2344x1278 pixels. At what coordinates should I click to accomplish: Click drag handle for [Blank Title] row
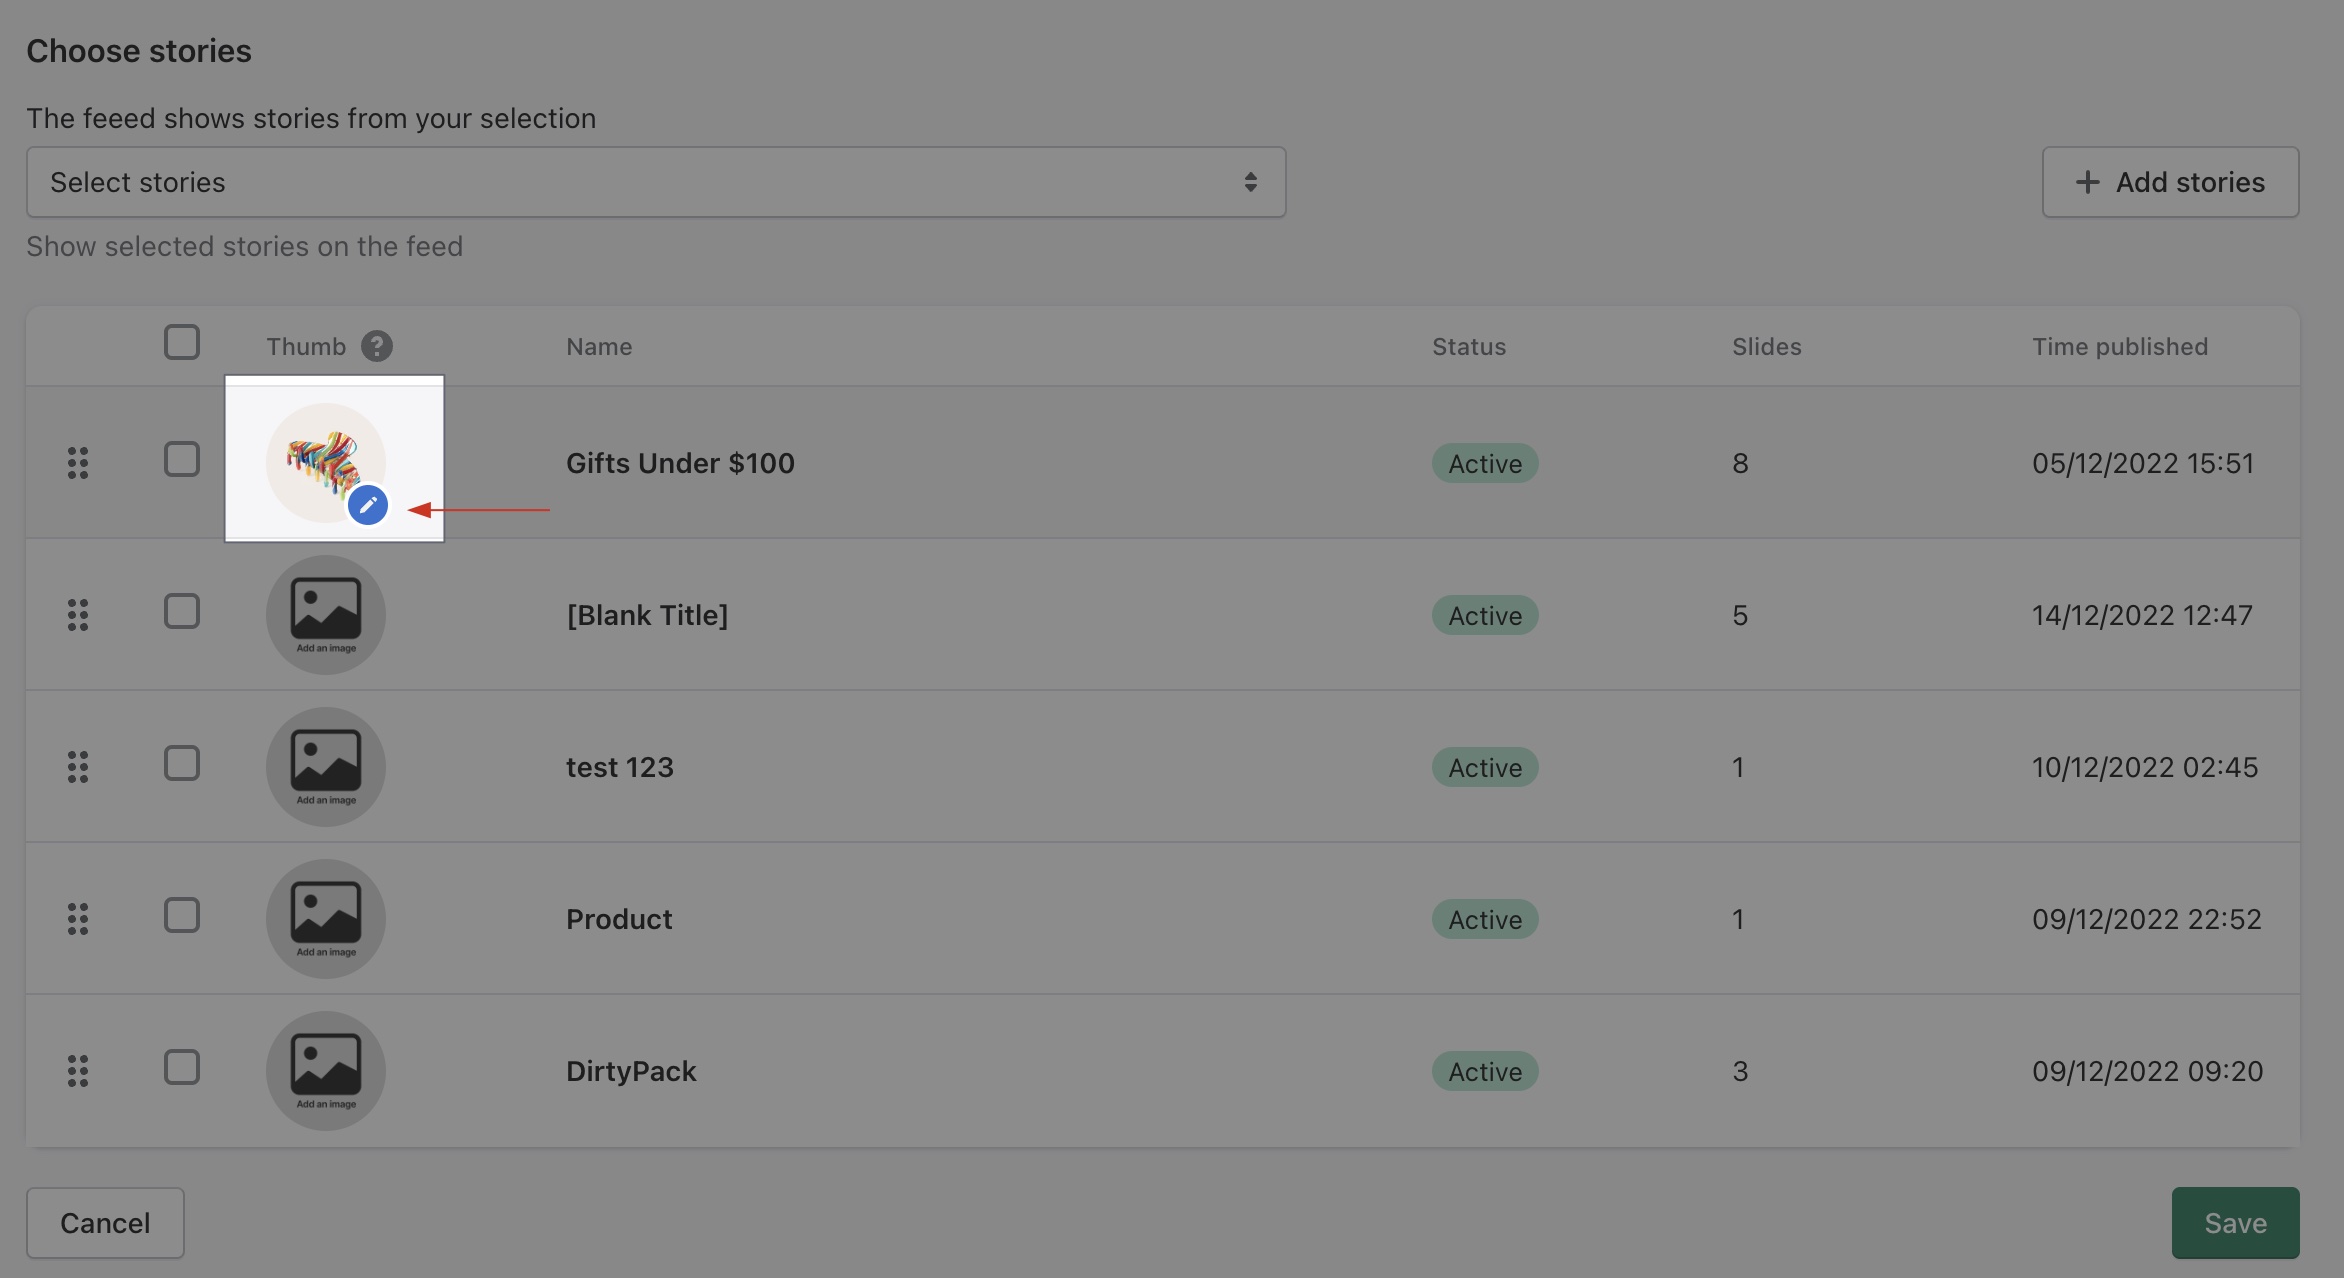tap(78, 615)
